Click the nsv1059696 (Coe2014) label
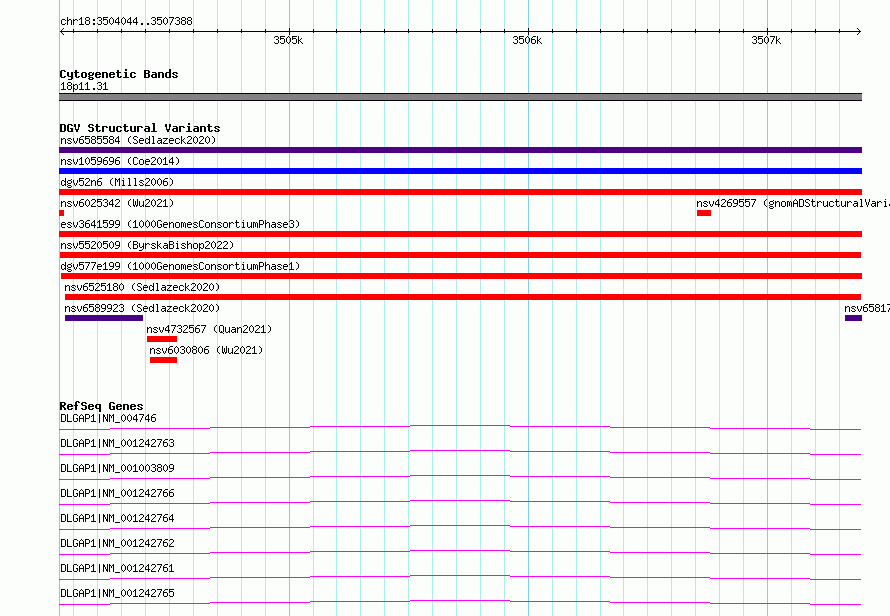 (120, 161)
